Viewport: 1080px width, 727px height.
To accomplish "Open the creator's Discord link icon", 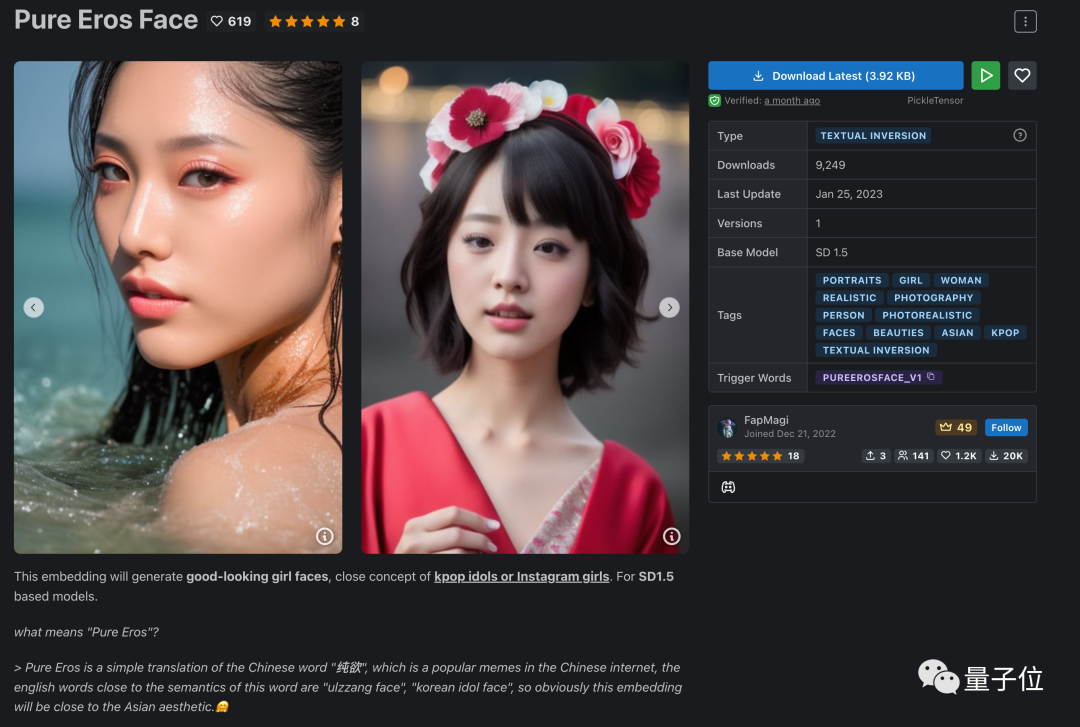I will pyautogui.click(x=728, y=487).
